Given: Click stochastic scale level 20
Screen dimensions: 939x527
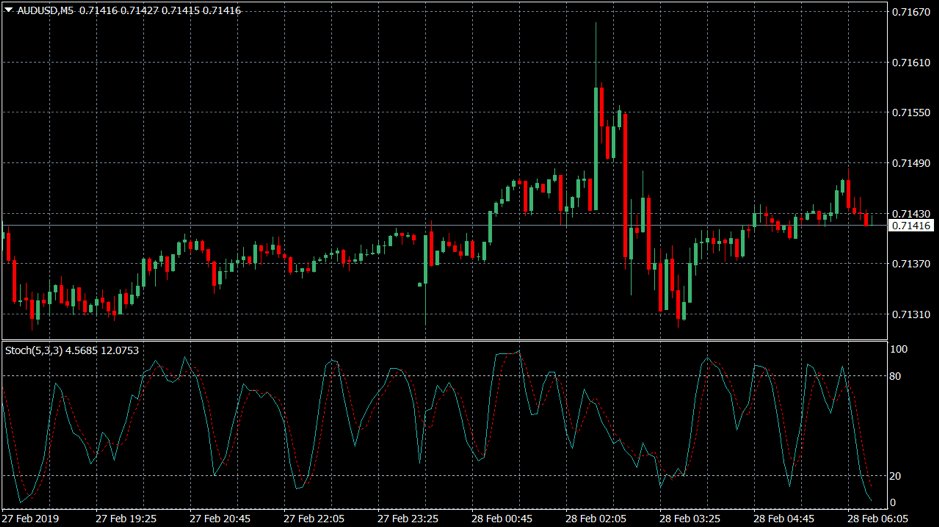Looking at the screenshot, I should pos(895,476).
